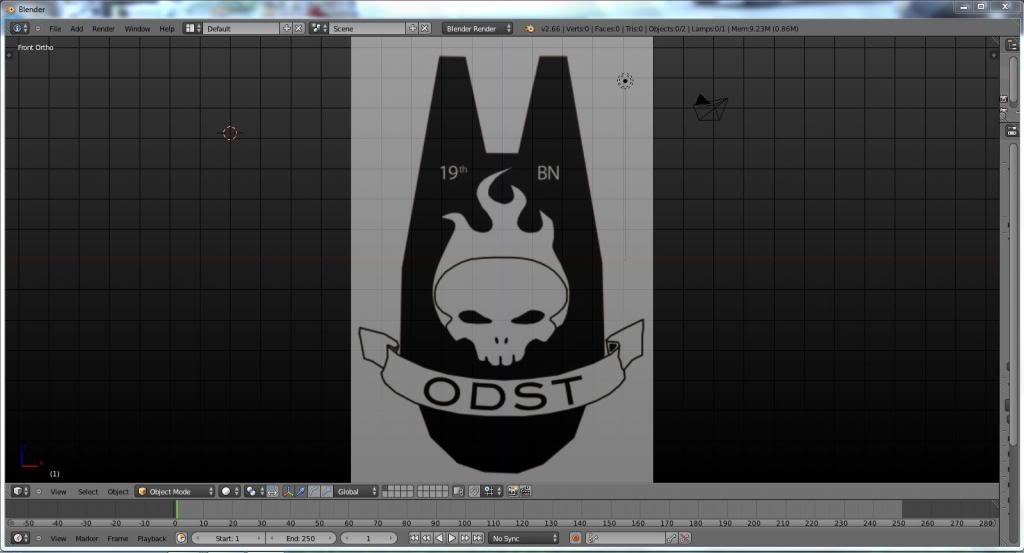Image resolution: width=1024 pixels, height=553 pixels.
Task: Open the Object Mode dropdown
Action: coord(175,491)
